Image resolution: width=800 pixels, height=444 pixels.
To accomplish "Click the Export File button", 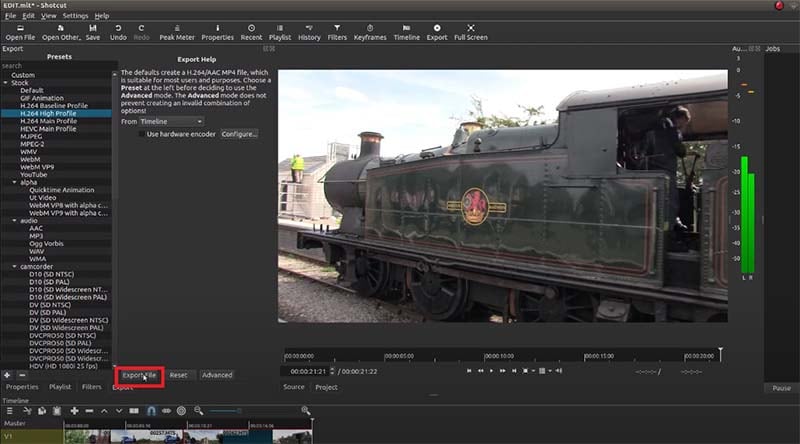I will coord(139,375).
